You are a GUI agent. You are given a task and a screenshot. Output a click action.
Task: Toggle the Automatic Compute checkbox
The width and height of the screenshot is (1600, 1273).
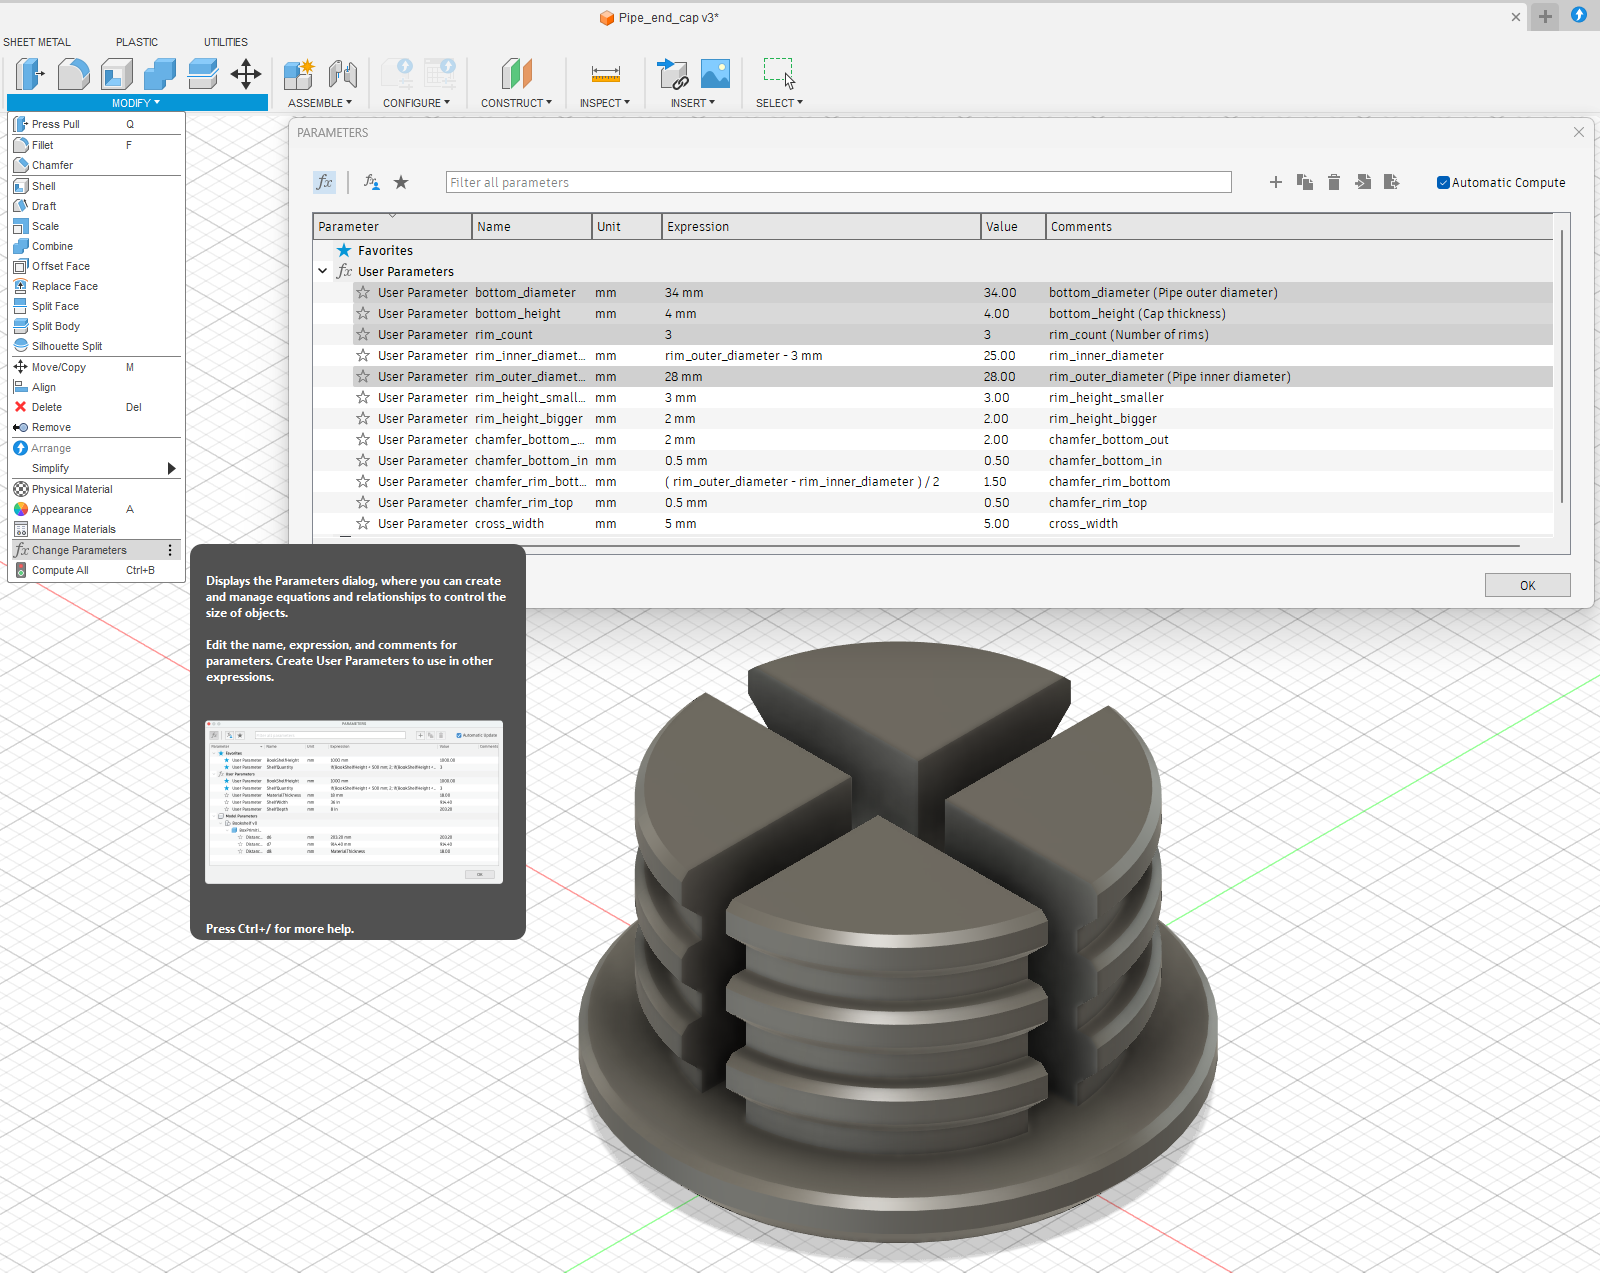[1443, 183]
